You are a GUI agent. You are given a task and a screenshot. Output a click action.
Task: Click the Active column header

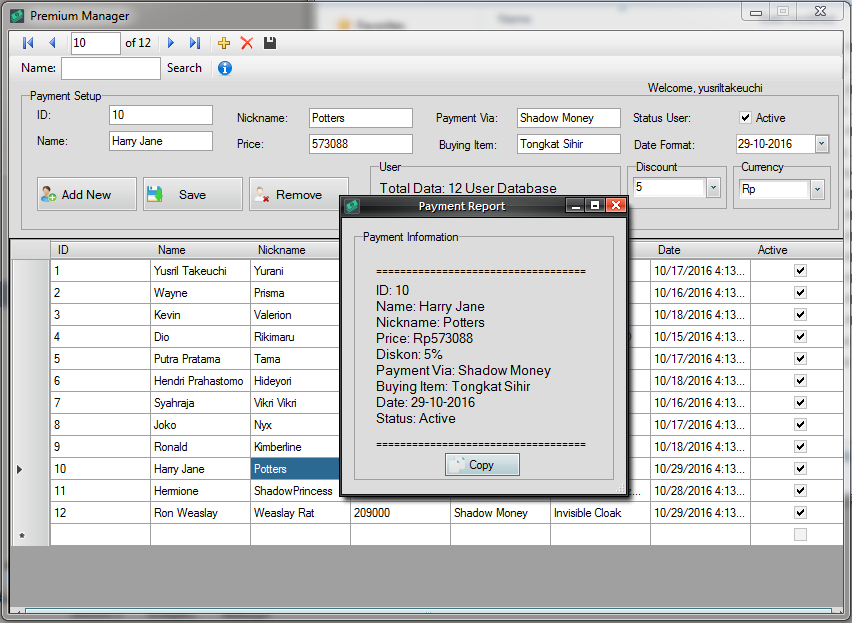click(x=797, y=250)
